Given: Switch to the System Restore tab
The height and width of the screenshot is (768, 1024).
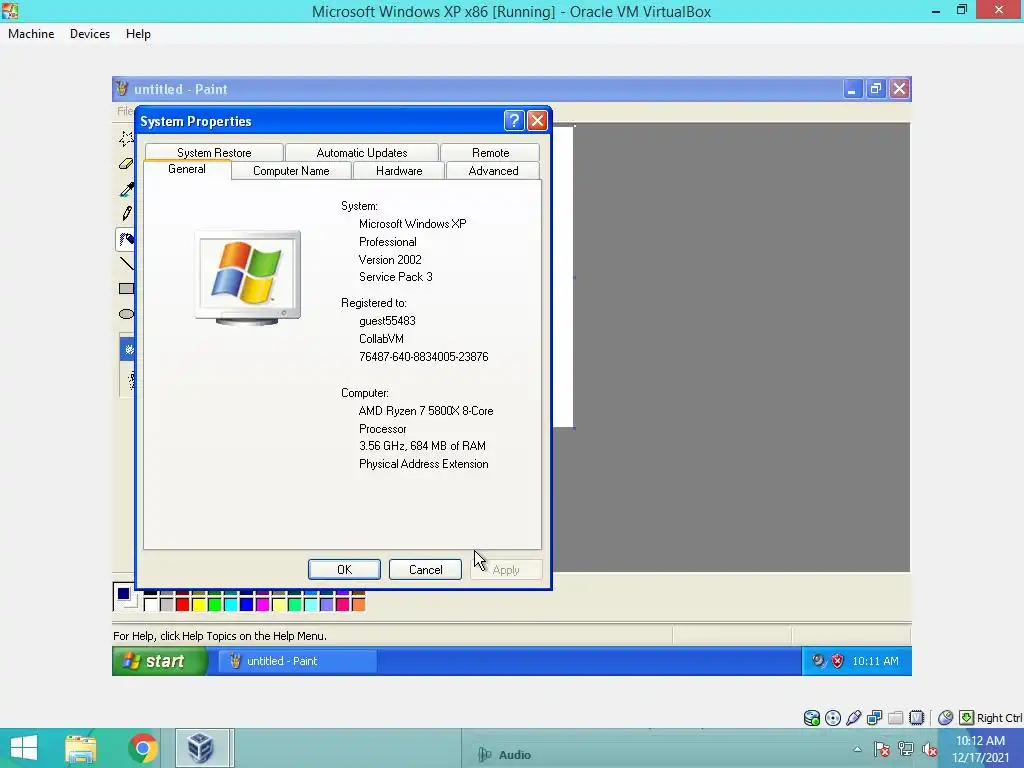Looking at the screenshot, I should tap(214, 152).
